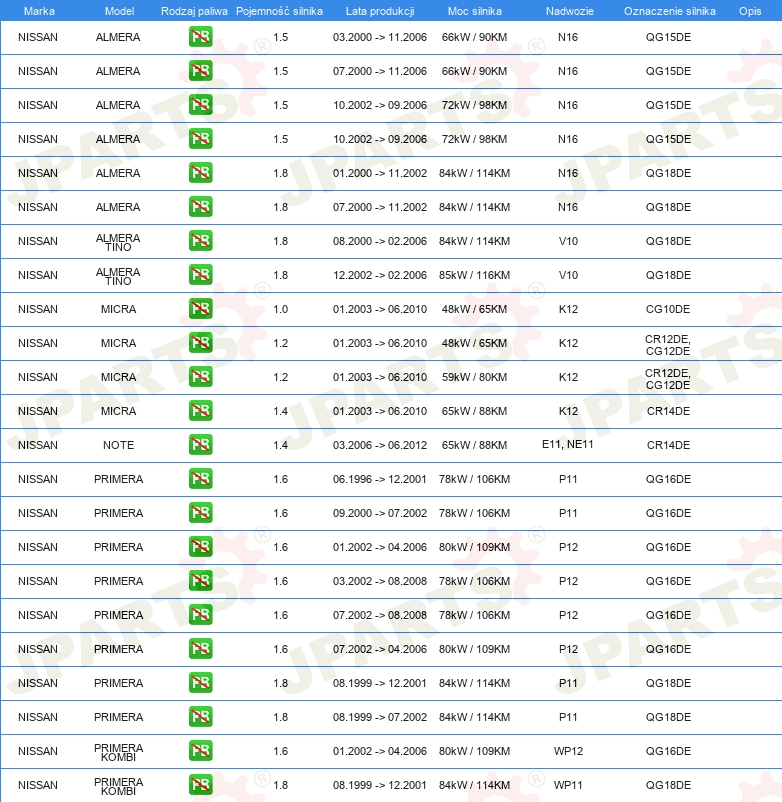Click fuel icon for Primera 09.2000 -> 07.2002

click(200, 513)
